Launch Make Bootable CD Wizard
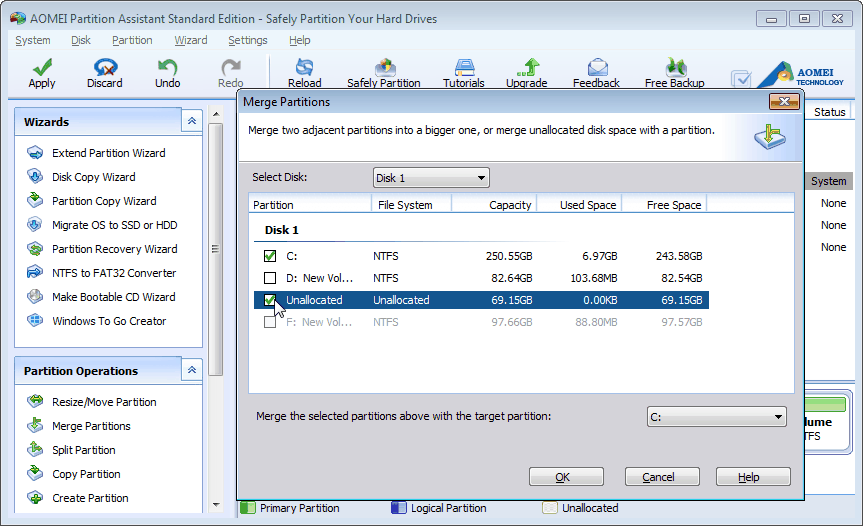Screen dimensions: 863x526 pos(113,297)
